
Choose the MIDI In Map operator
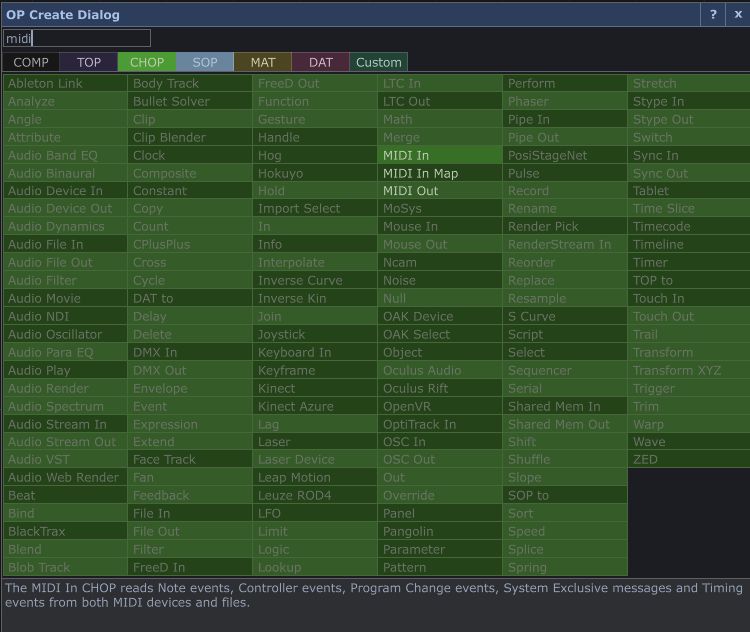click(440, 173)
